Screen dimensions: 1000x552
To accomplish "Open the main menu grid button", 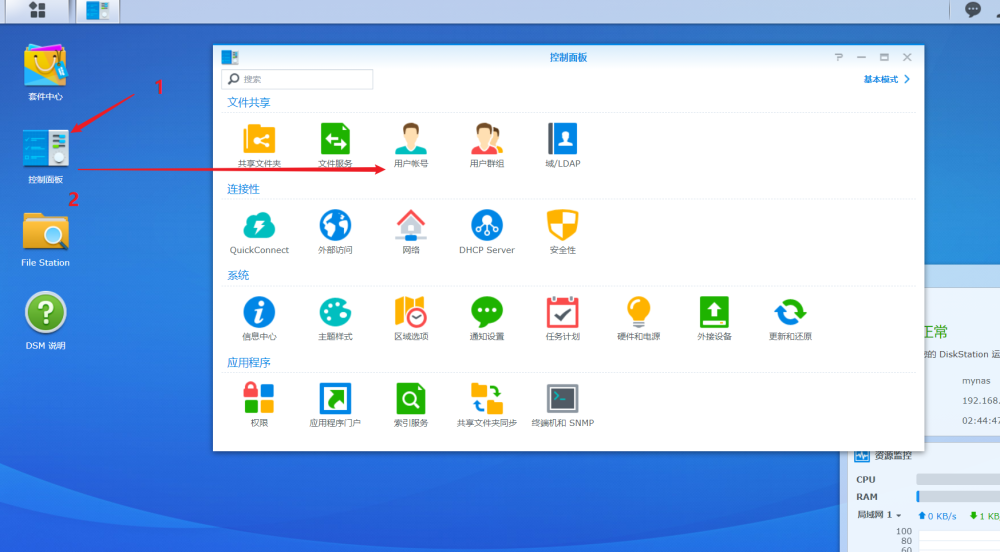I will (x=38, y=10).
